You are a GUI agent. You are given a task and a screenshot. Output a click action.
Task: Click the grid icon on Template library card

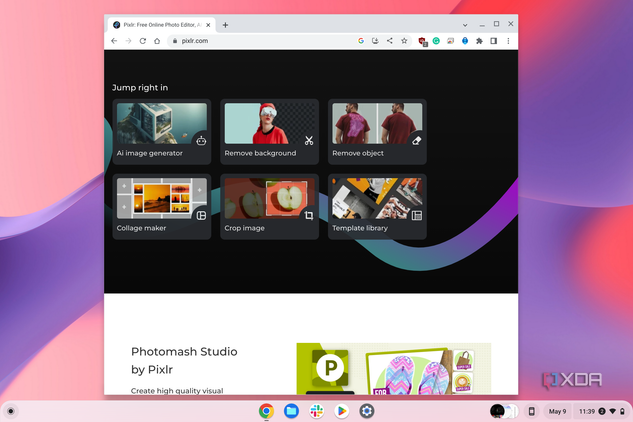417,216
